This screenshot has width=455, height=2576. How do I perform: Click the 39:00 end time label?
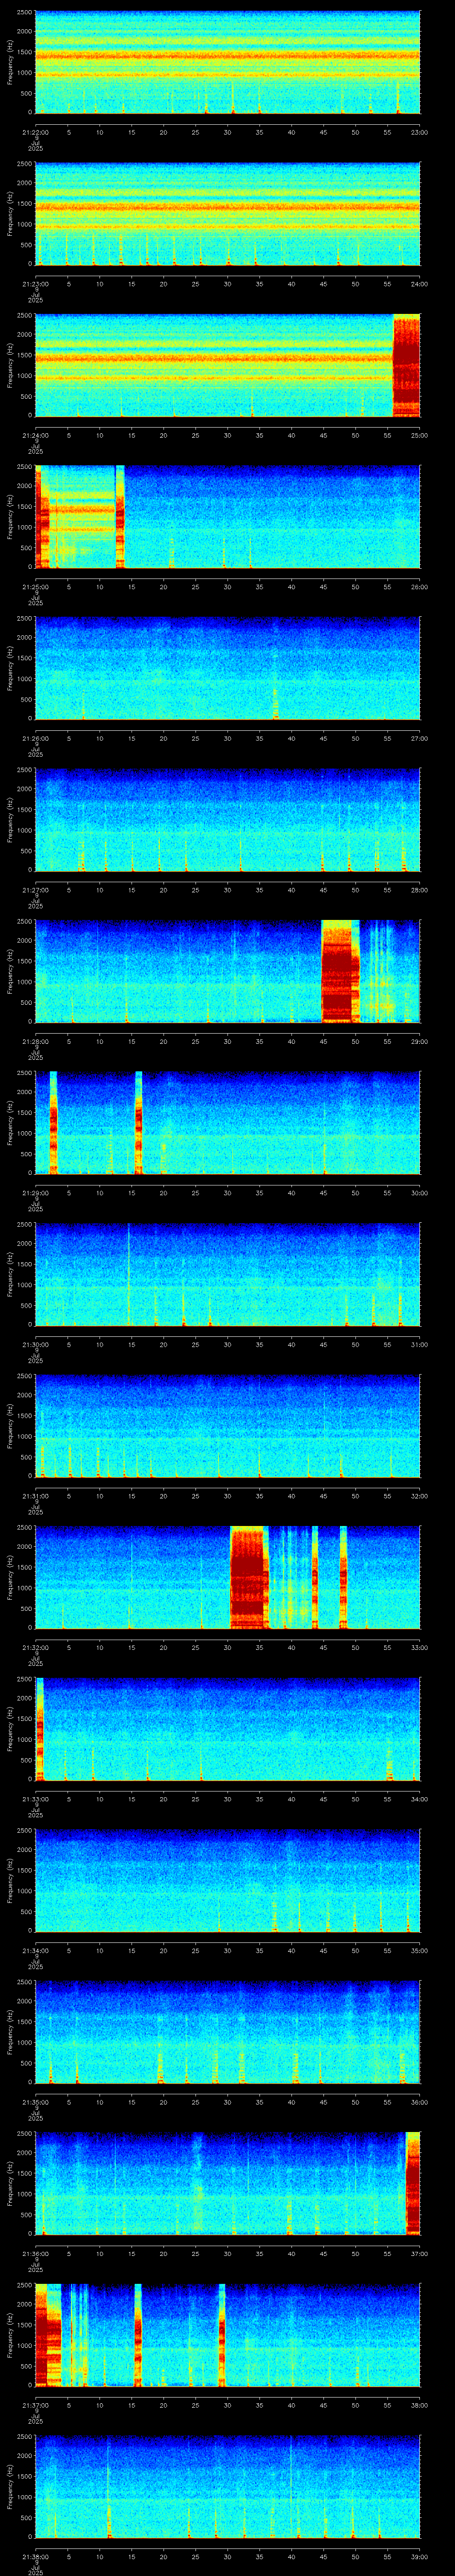coord(420,2557)
